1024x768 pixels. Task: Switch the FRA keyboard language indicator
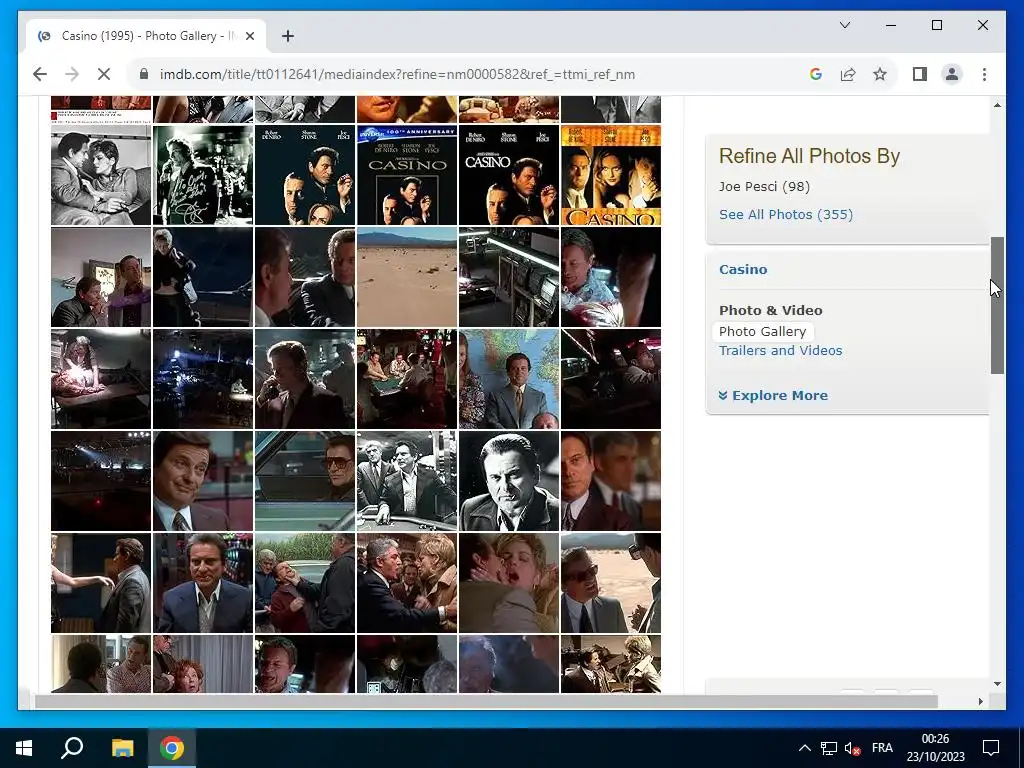point(882,748)
